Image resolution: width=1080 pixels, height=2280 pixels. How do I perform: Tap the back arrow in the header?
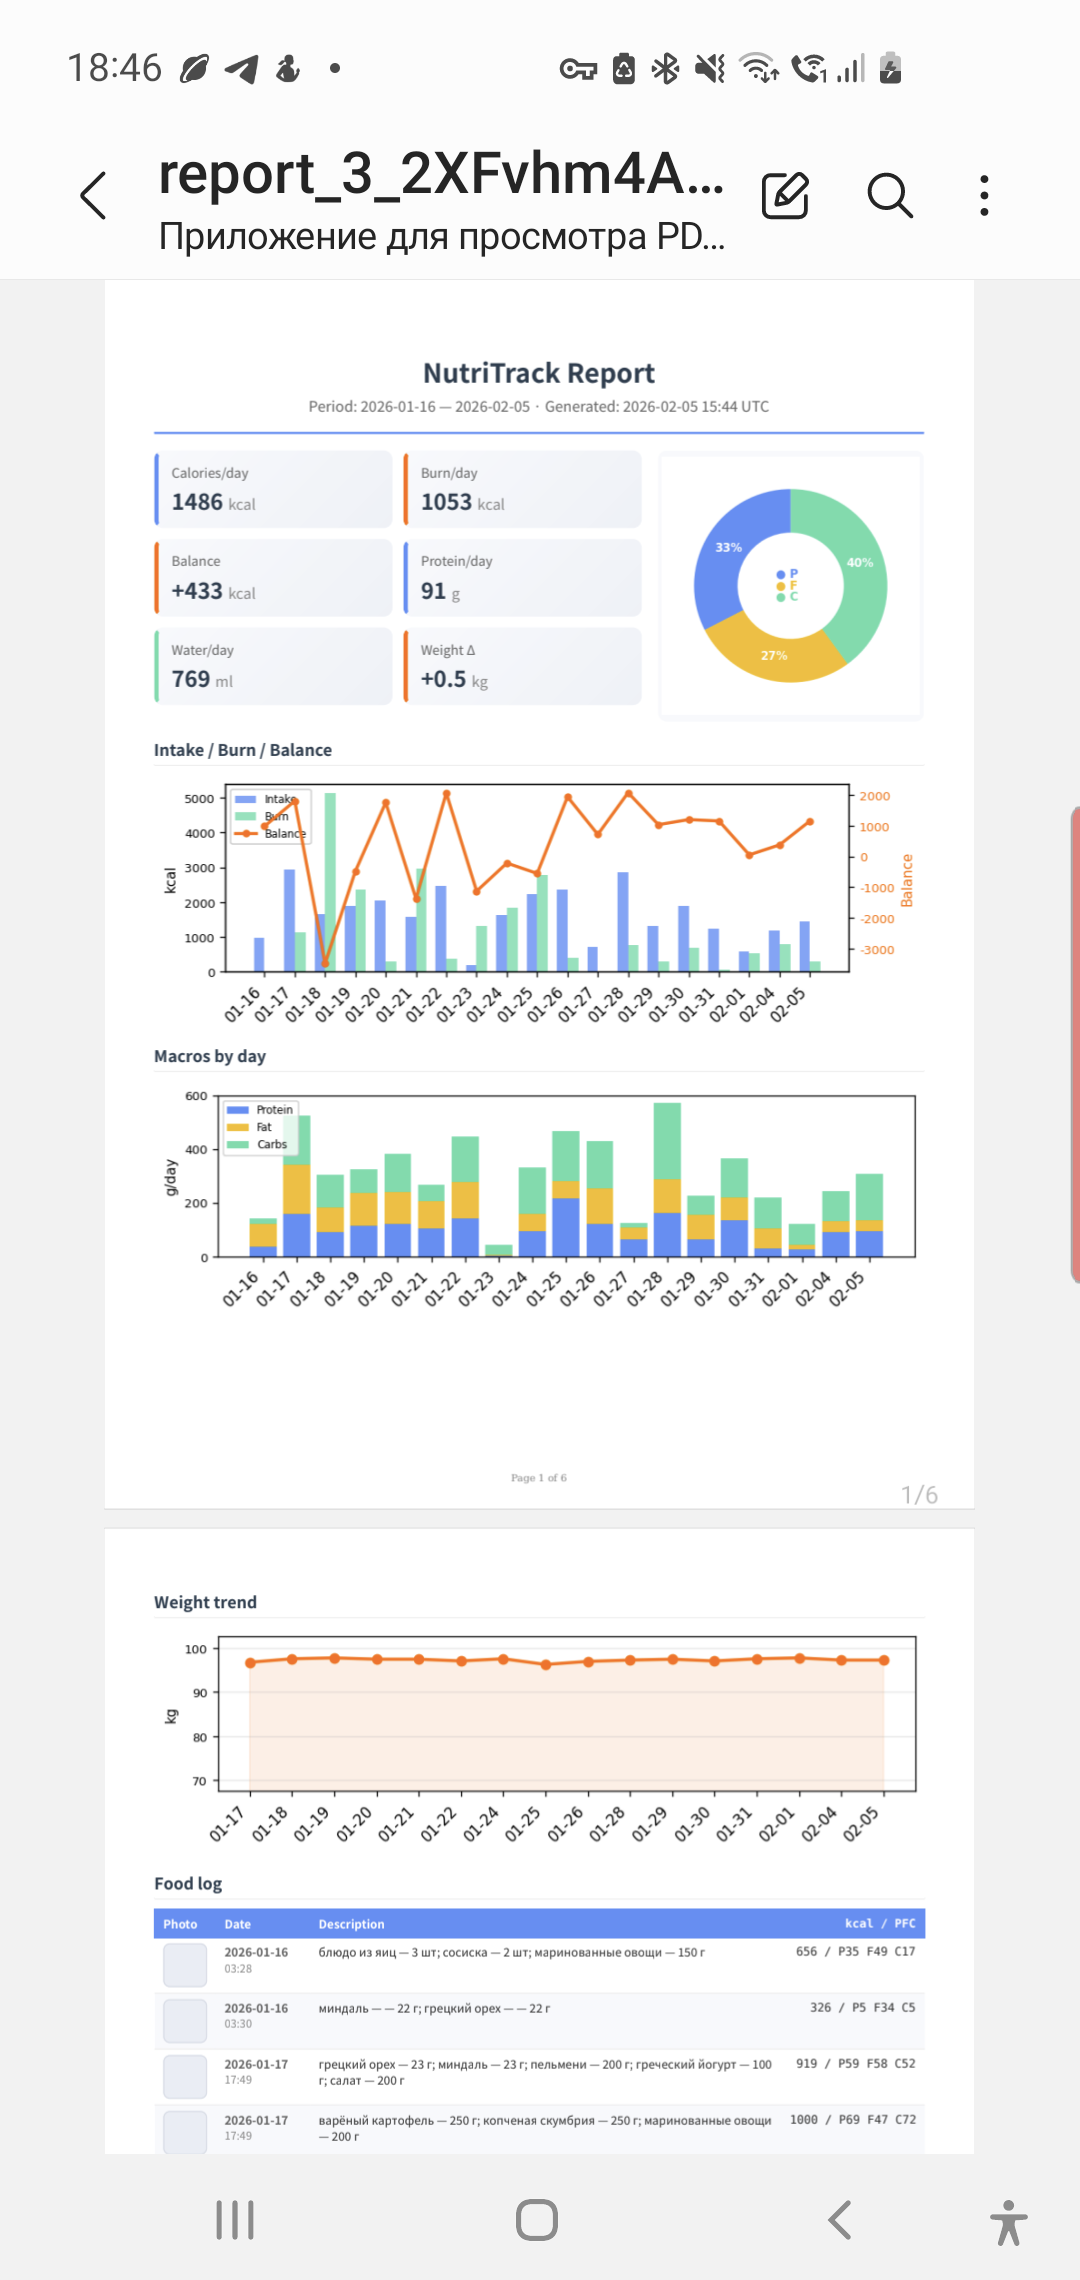(94, 195)
